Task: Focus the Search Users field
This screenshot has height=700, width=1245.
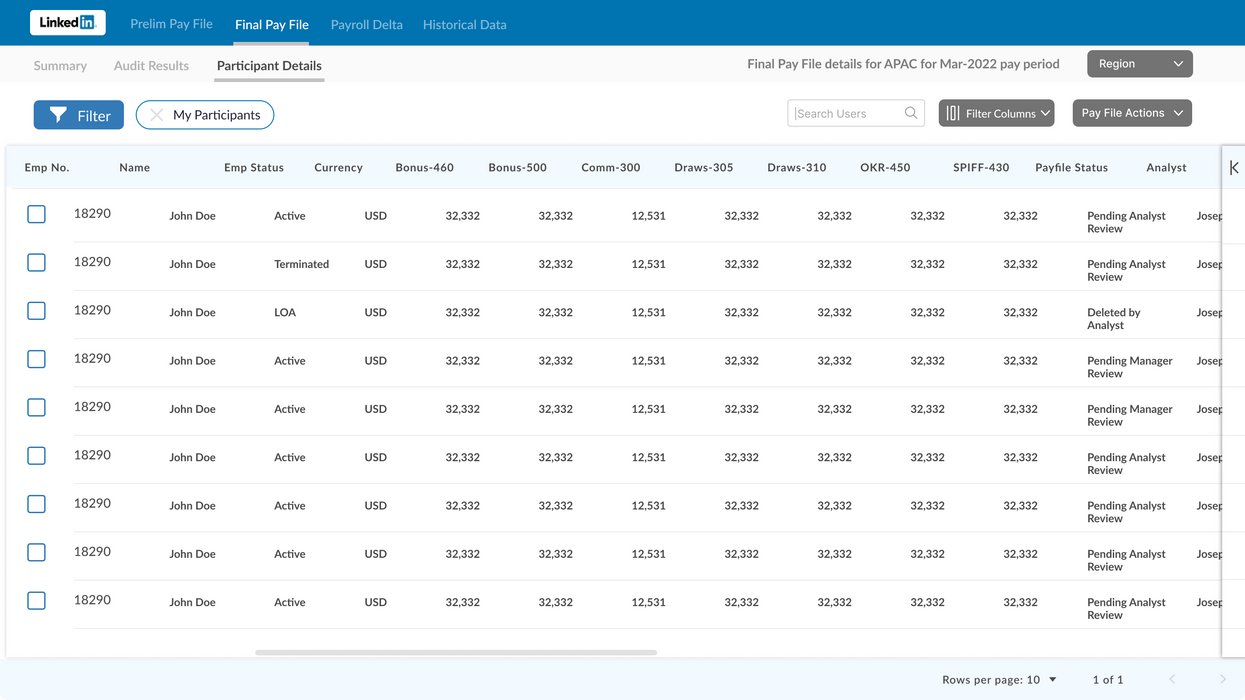Action: 856,113
